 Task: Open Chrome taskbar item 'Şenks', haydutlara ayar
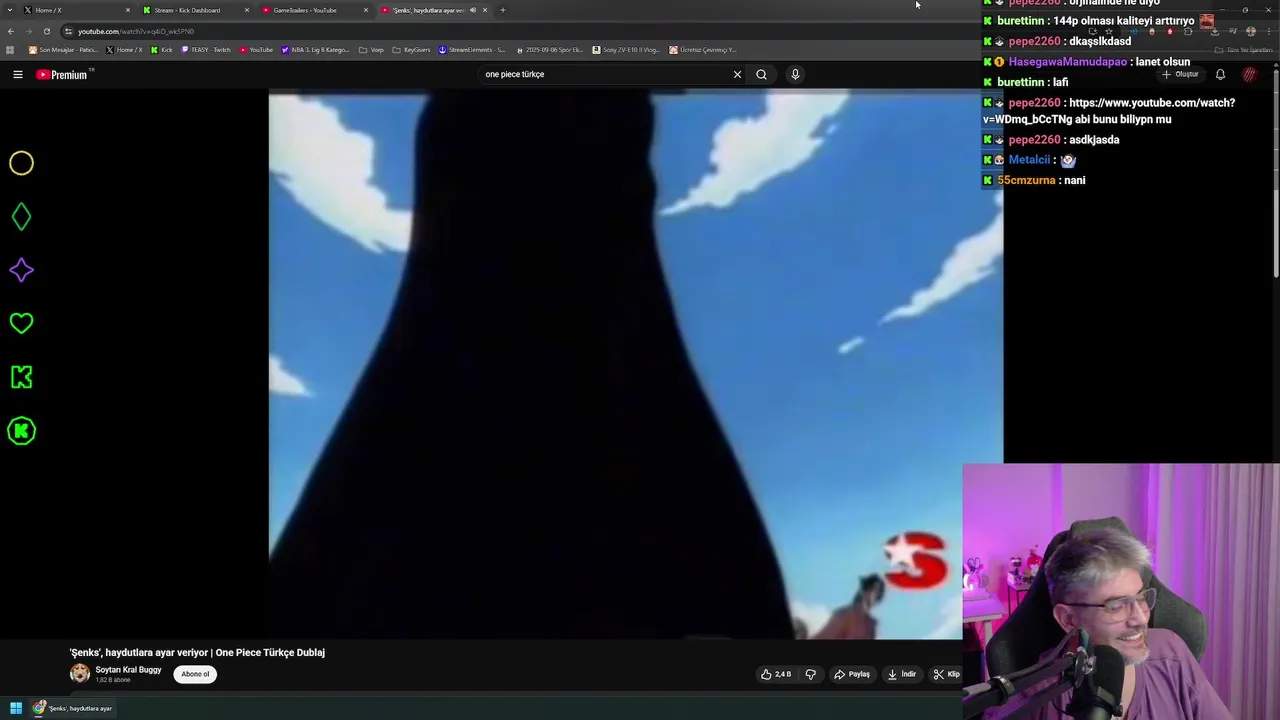(73, 708)
